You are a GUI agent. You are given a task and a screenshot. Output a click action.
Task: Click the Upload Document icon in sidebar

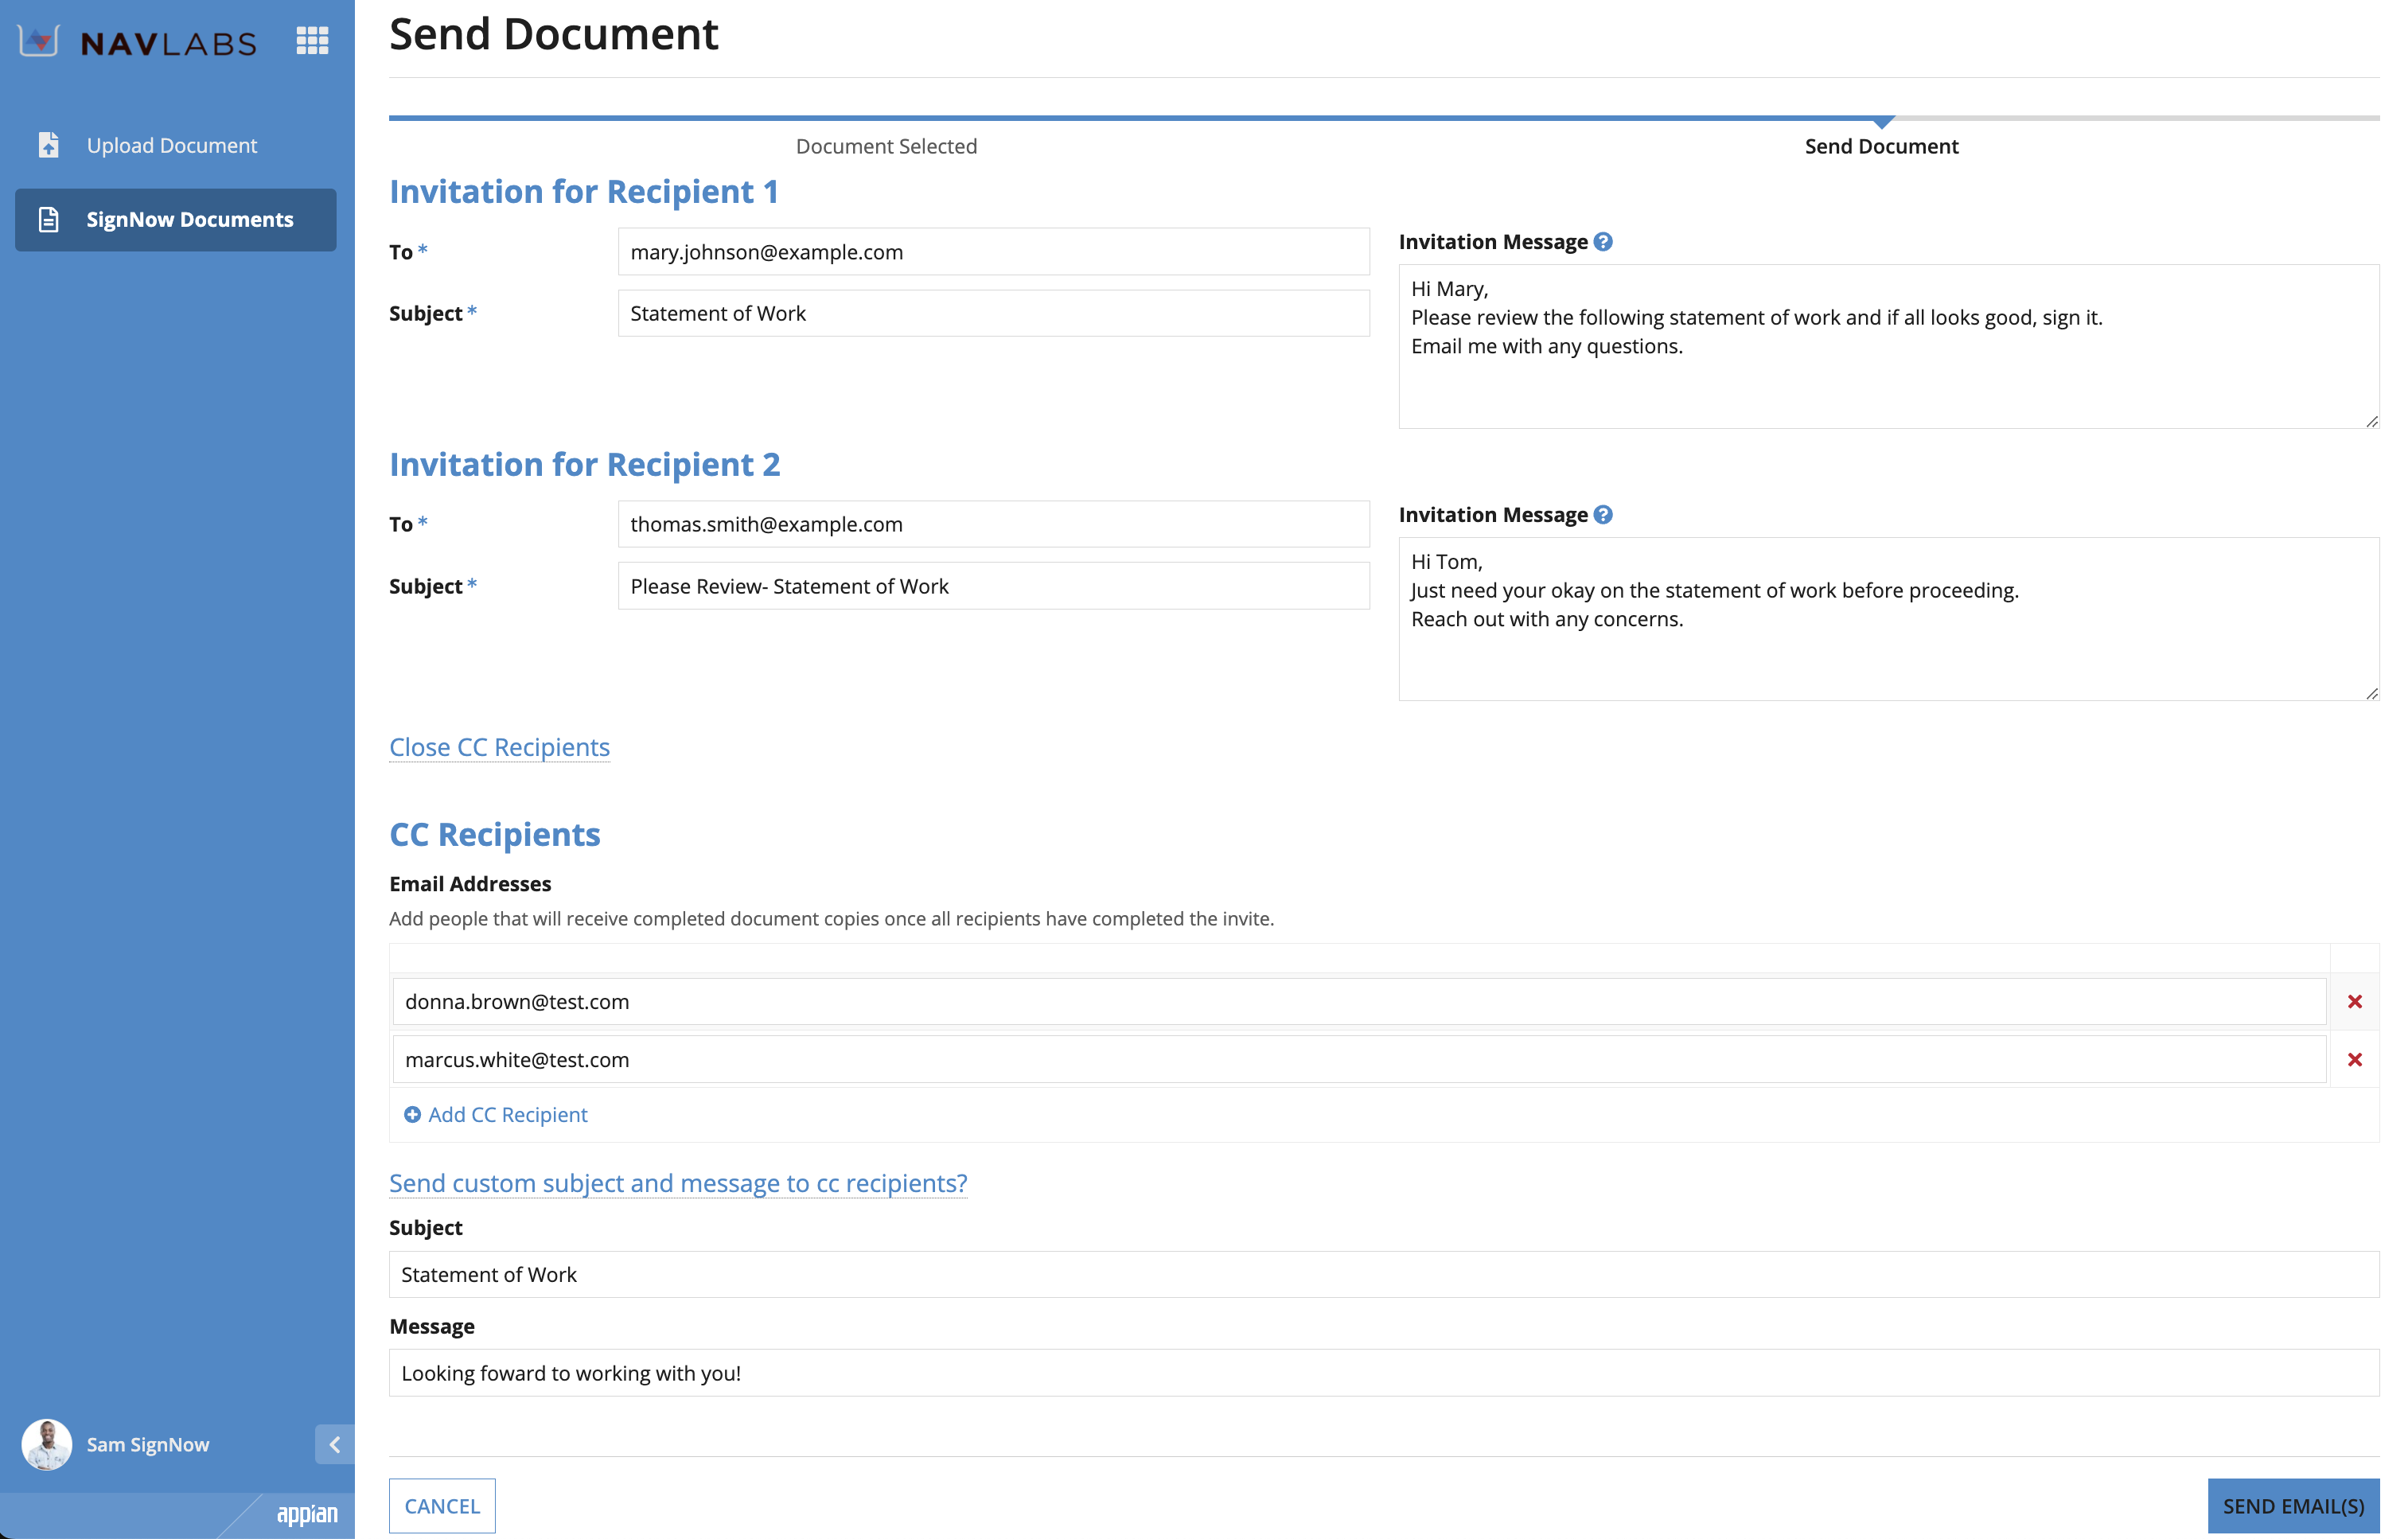click(x=48, y=145)
